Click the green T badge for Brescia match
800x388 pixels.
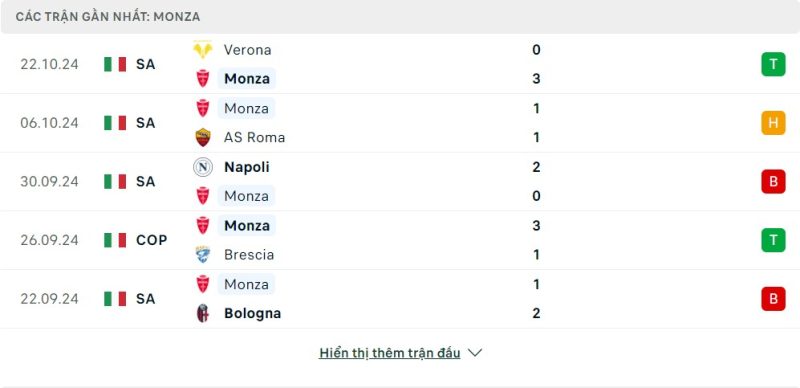773,240
